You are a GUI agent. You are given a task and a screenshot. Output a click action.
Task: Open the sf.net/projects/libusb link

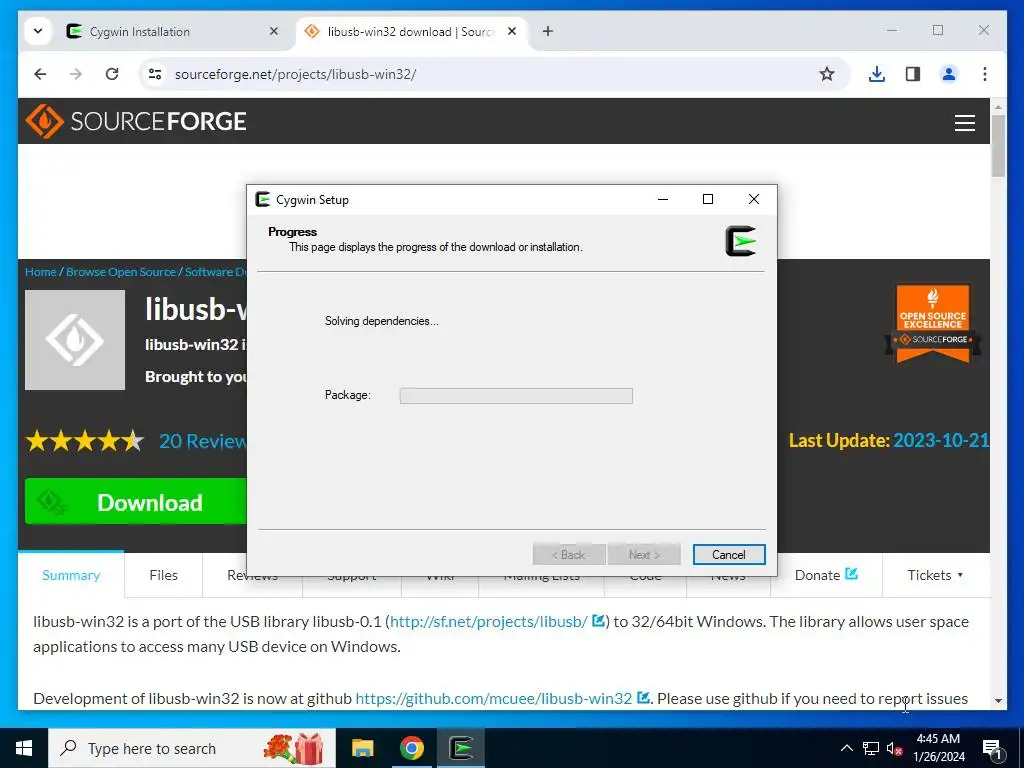point(489,621)
